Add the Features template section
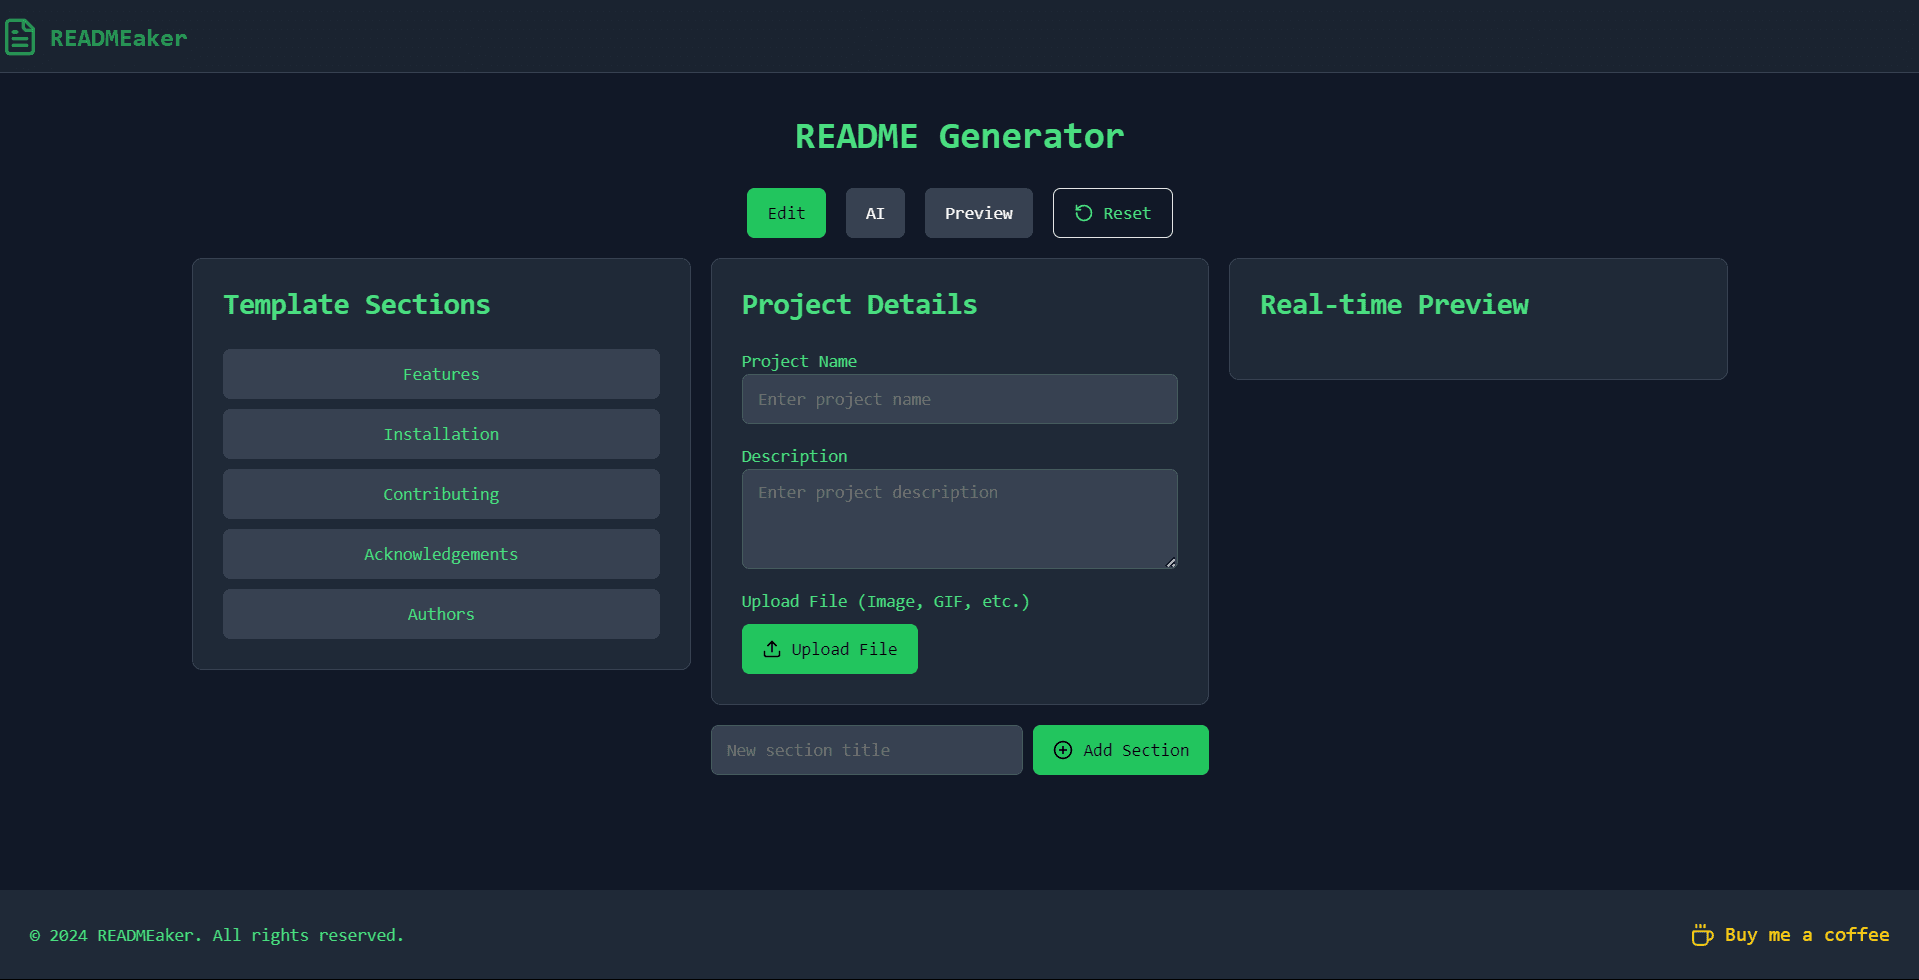This screenshot has height=980, width=1919. point(441,374)
